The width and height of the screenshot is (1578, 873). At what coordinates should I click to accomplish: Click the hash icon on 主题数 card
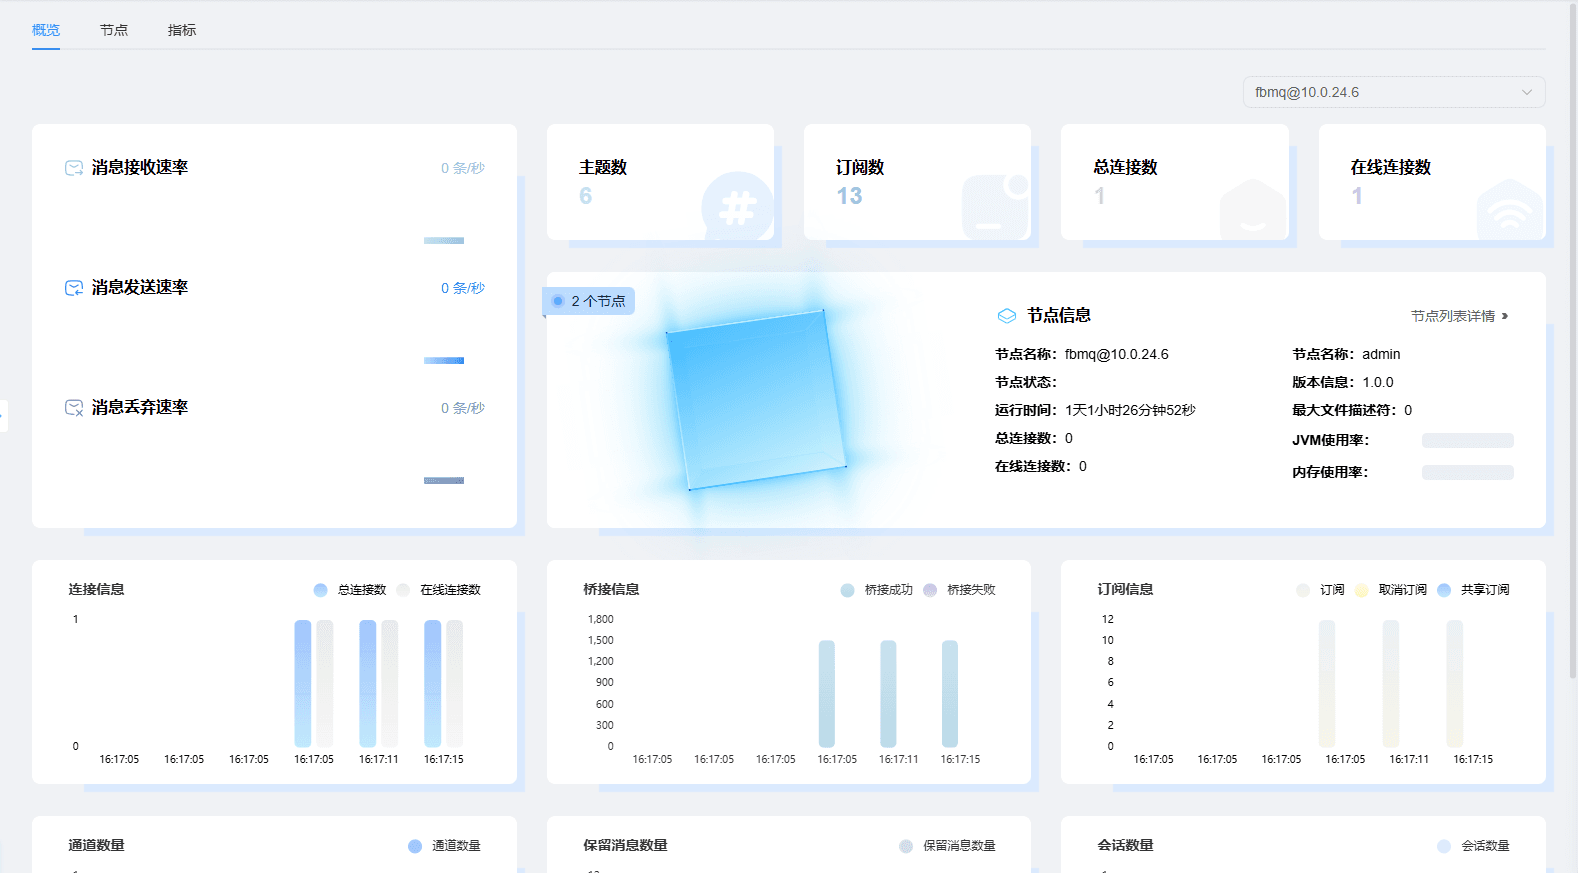(738, 207)
